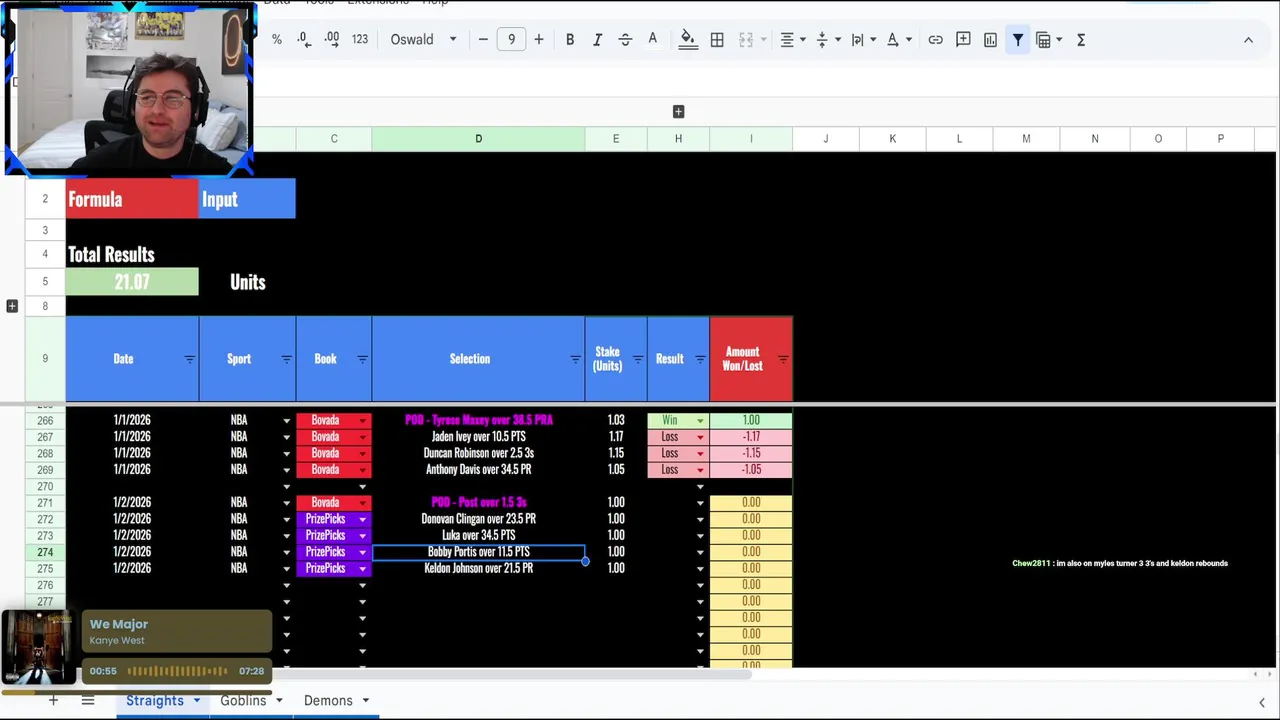Viewport: 1280px width, 720px height.
Task: Open the fill color picker
Action: [688, 40]
